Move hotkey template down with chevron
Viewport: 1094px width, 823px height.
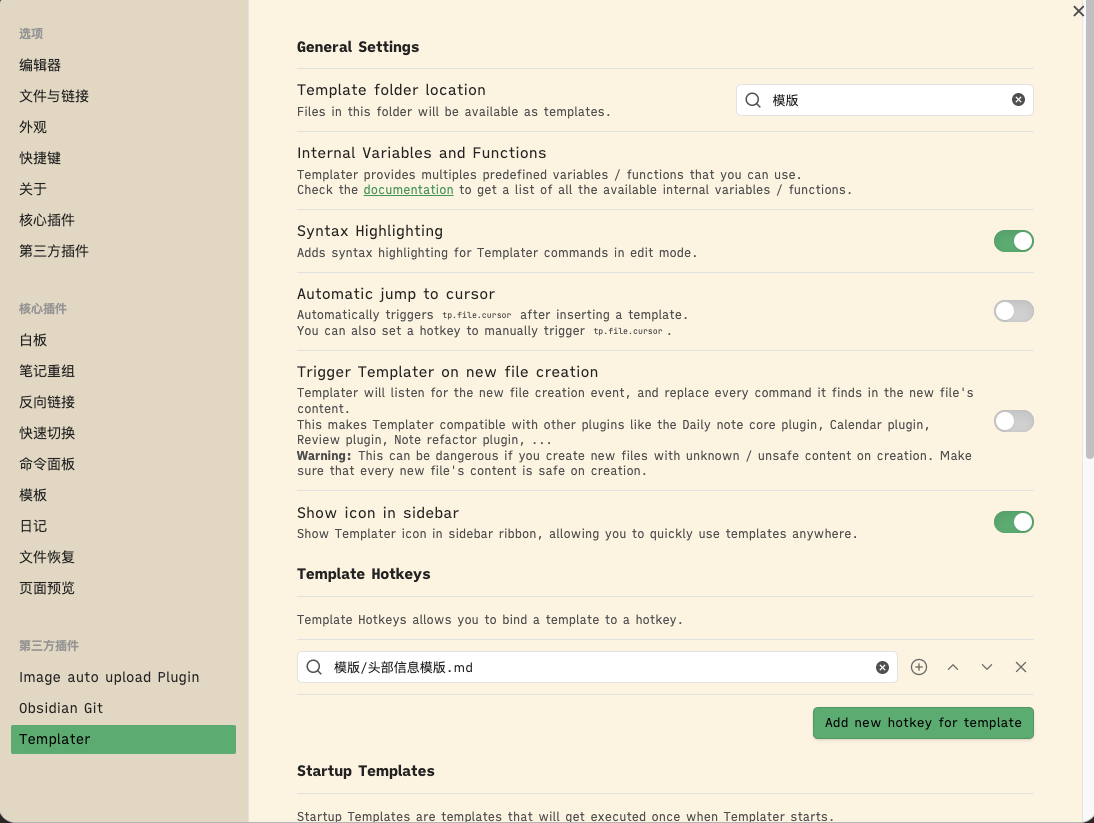pos(987,667)
